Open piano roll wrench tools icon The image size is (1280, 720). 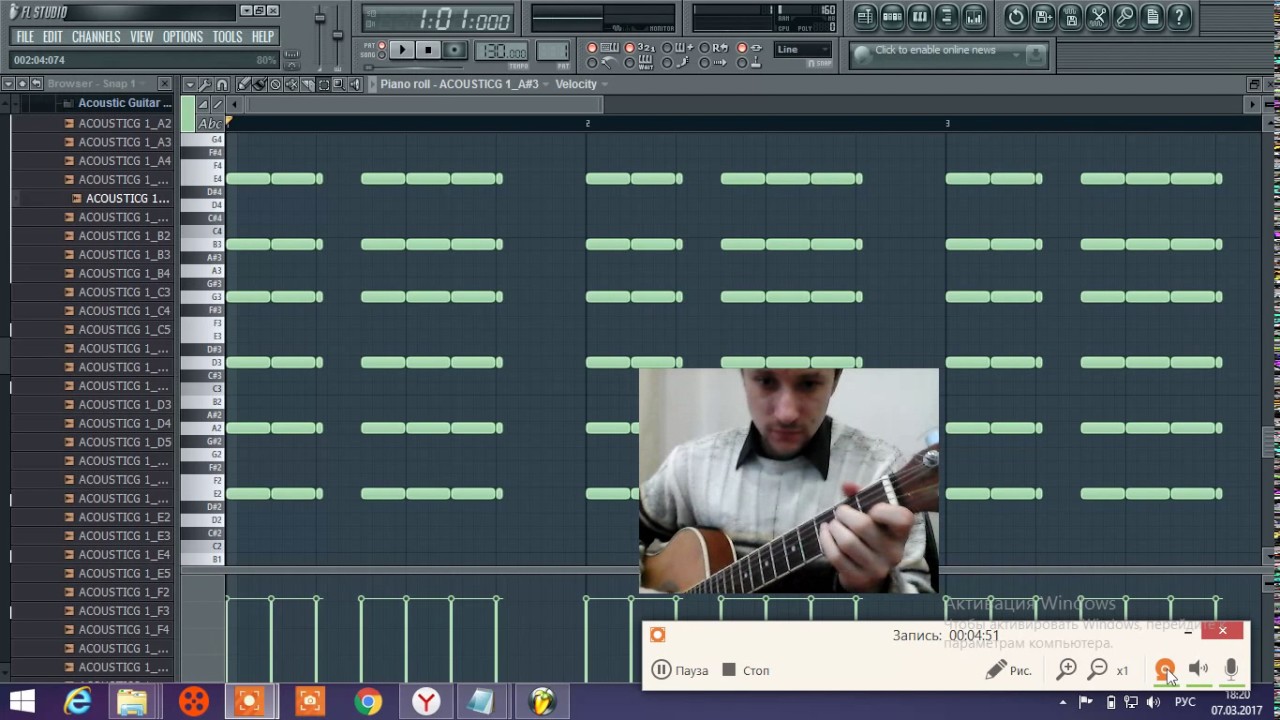tap(206, 84)
